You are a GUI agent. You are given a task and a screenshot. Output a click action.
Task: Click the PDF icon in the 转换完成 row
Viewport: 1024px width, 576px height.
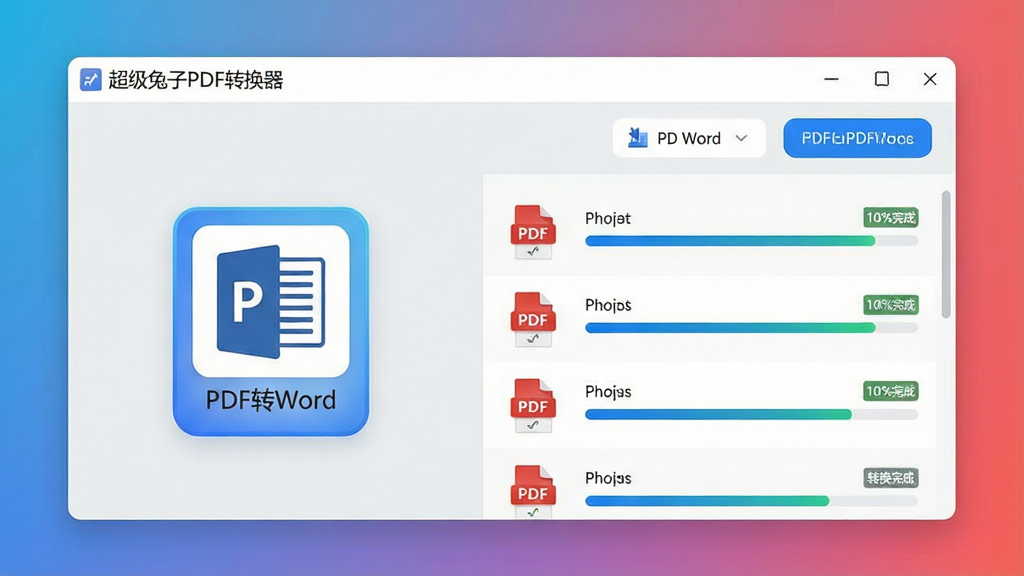533,491
